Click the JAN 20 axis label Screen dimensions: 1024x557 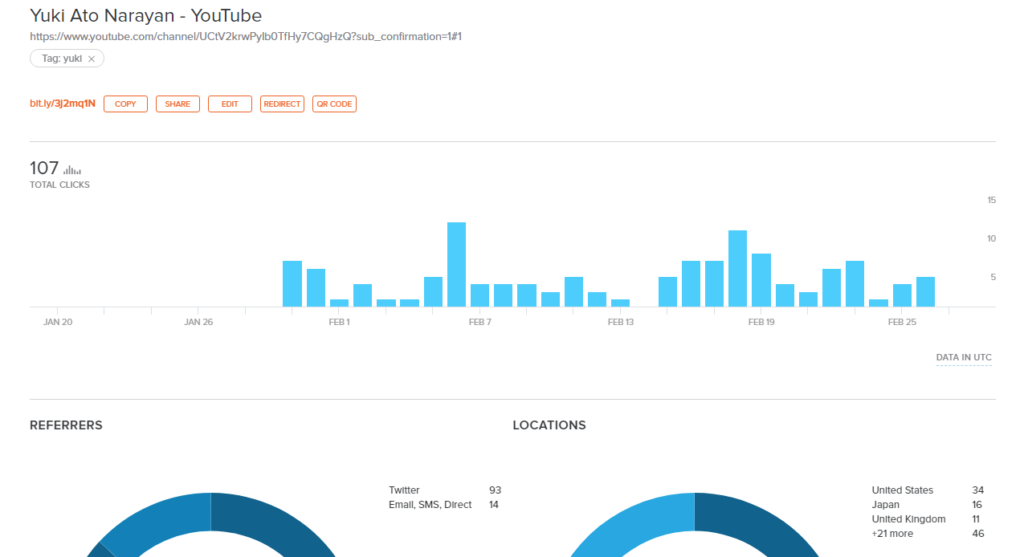(57, 322)
